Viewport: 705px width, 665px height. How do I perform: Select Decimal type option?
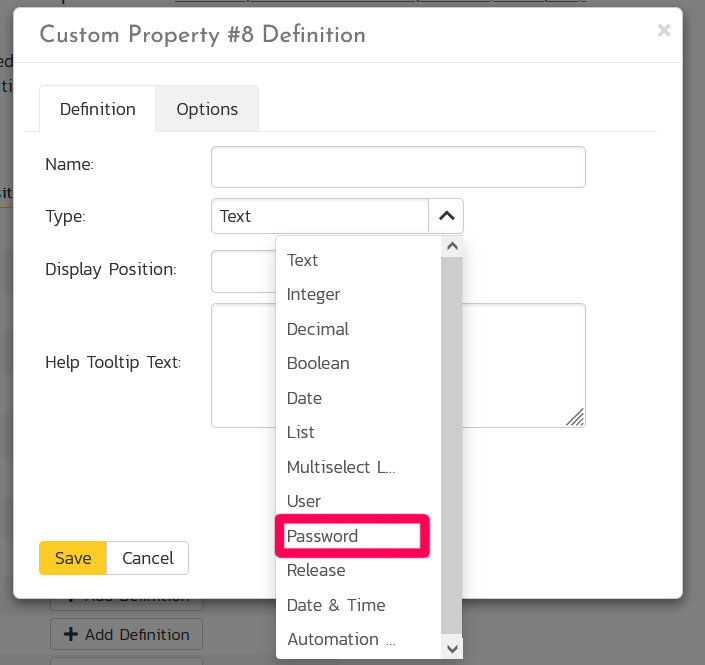[x=317, y=329]
